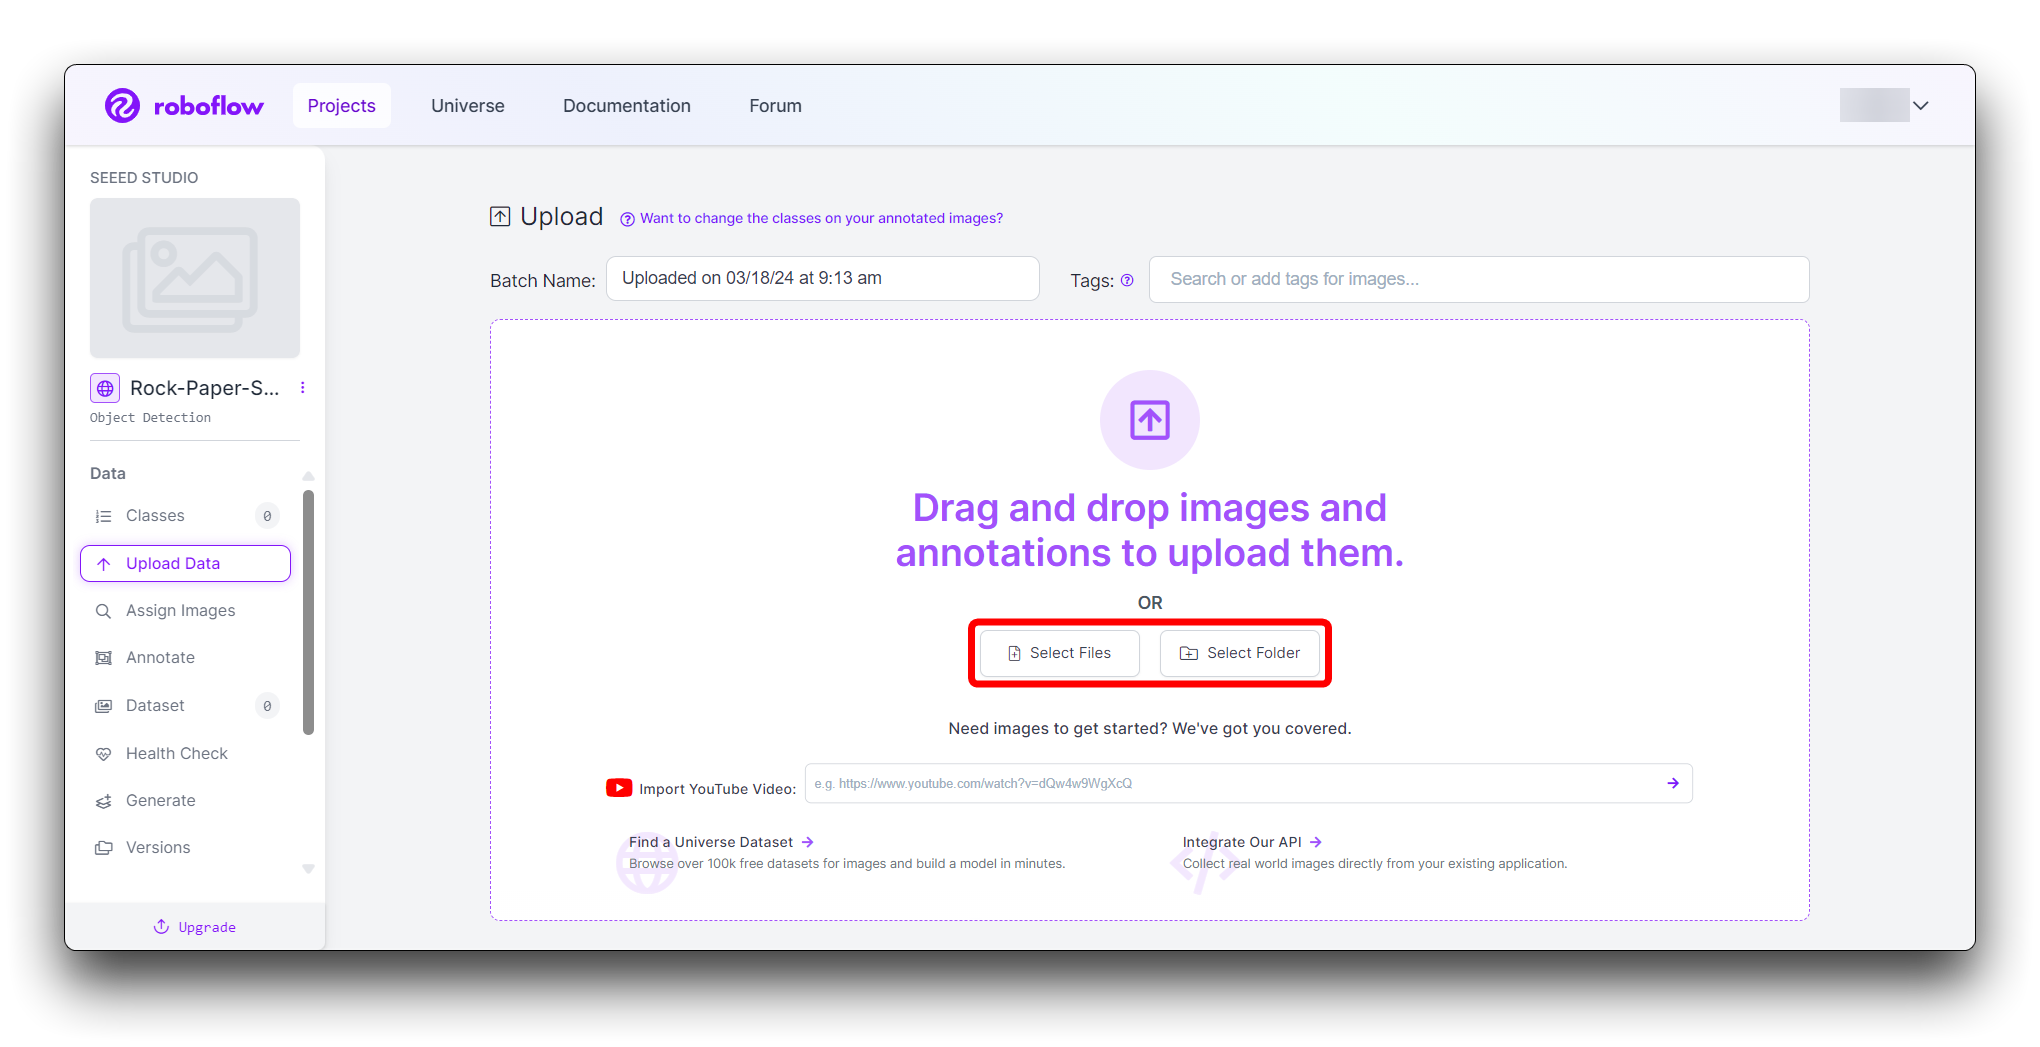Click the project placeholder image thumbnail
This screenshot has width=2040, height=1047.
coord(195,278)
